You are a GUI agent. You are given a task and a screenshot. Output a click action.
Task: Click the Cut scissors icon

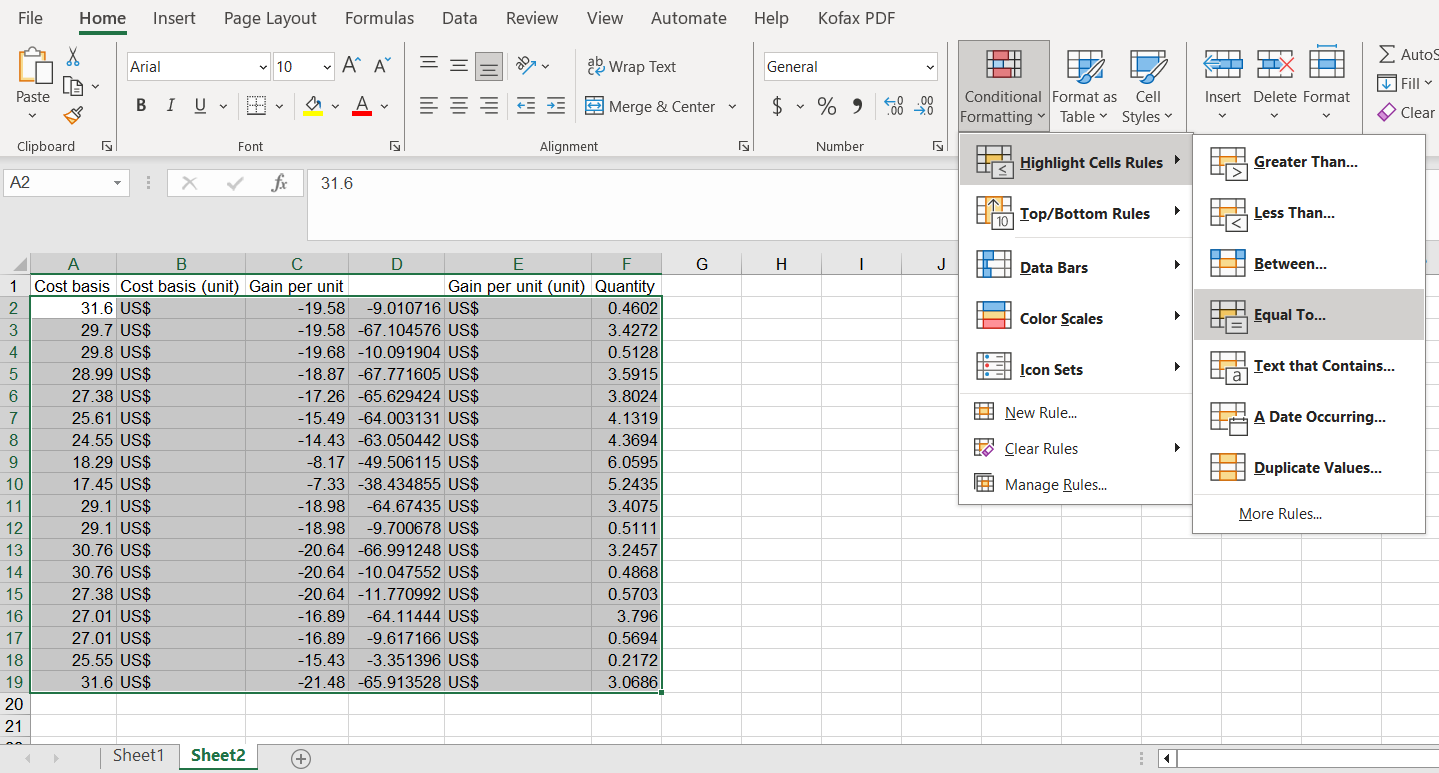[74, 57]
